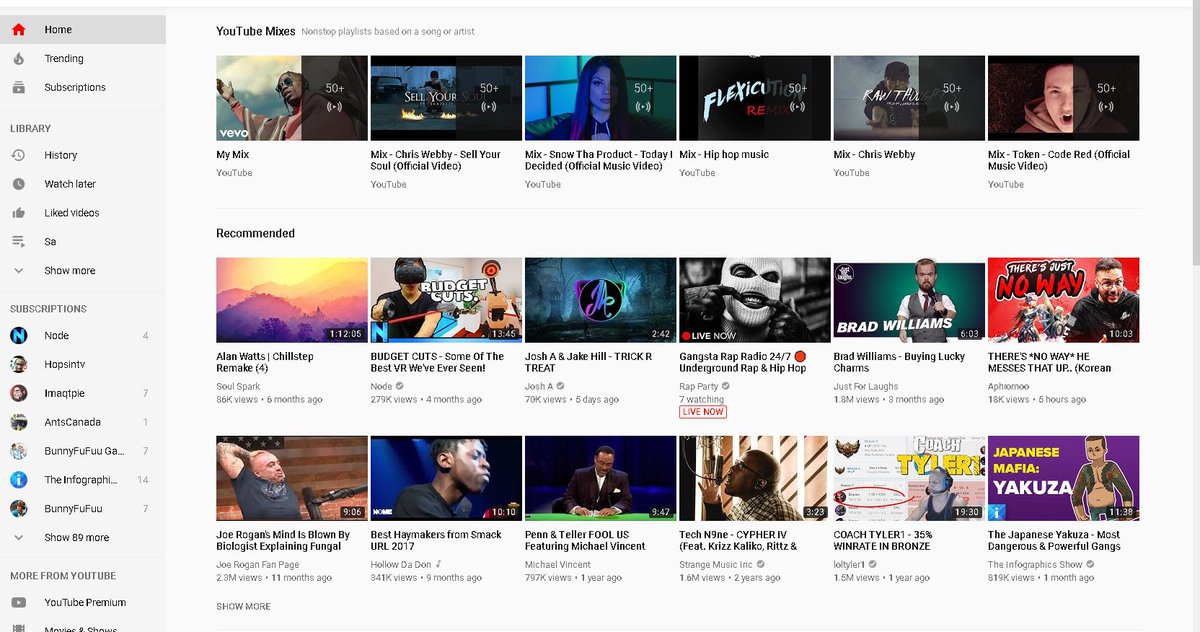Open Mix - Snow Tha Product thumbnail
1200x632 pixels.
tap(601, 98)
